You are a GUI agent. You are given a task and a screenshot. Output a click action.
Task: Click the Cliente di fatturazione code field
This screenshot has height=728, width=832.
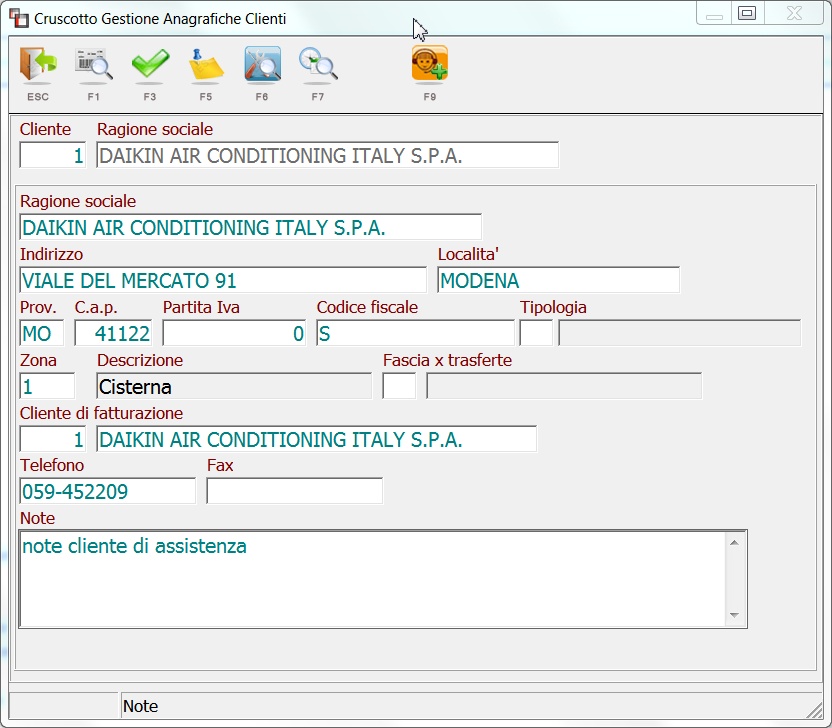[53, 439]
